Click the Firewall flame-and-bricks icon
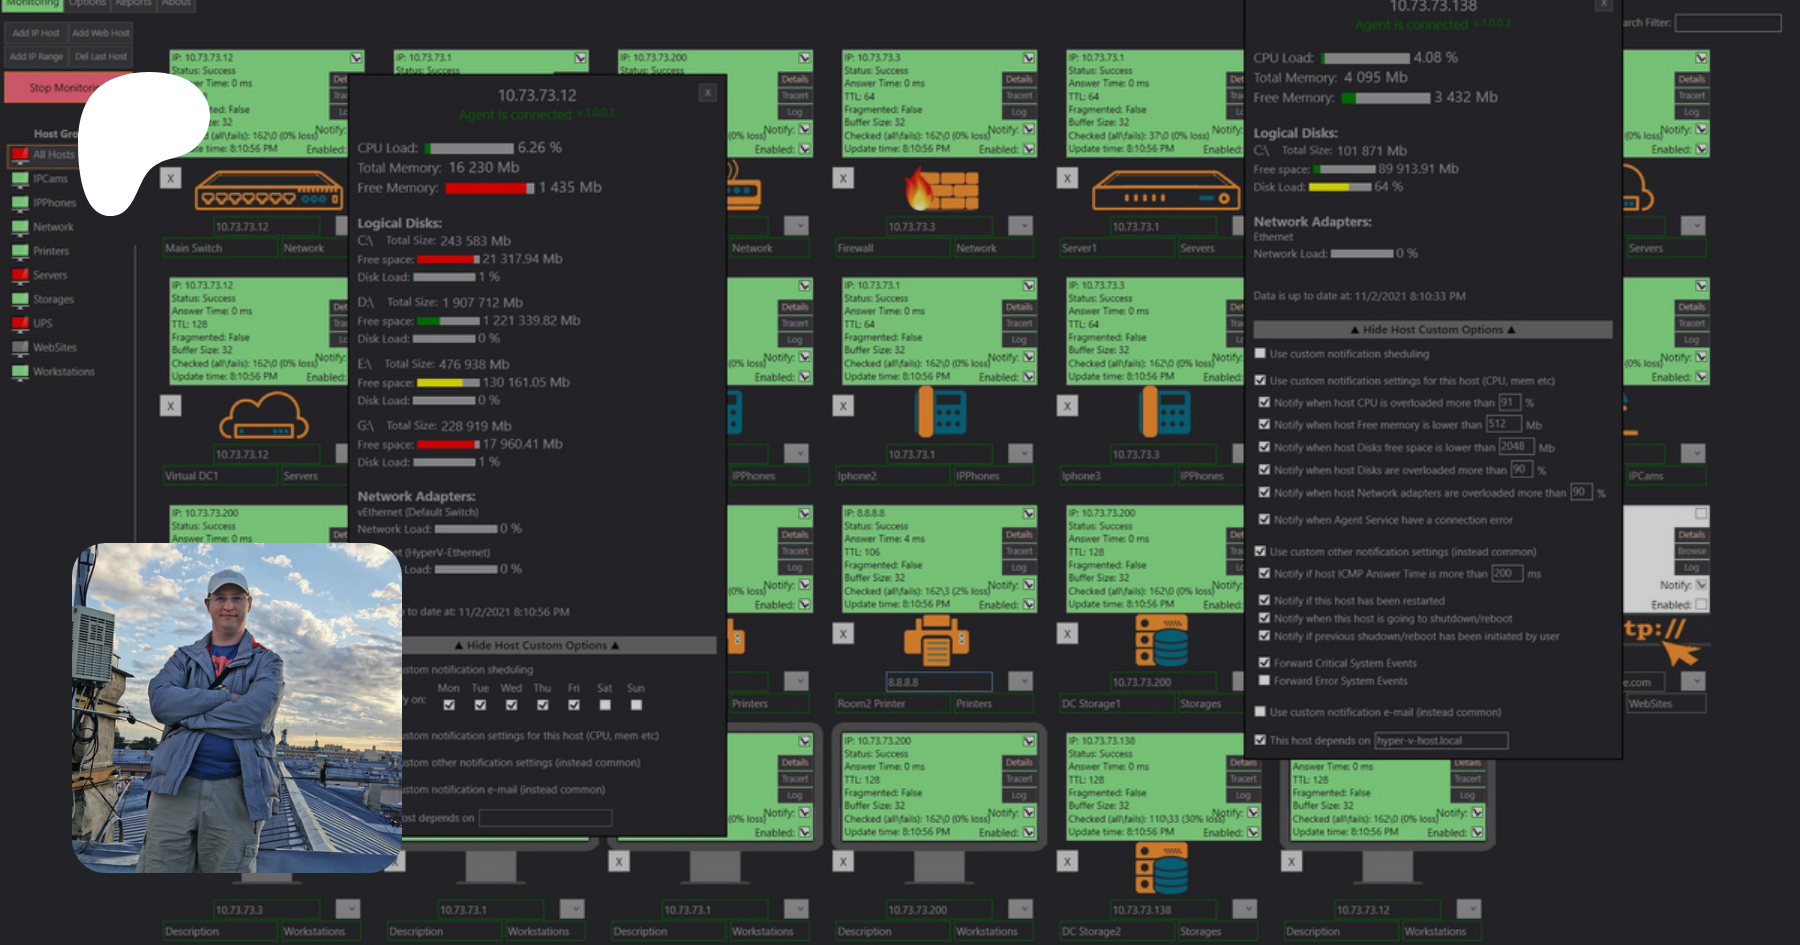 pyautogui.click(x=941, y=188)
